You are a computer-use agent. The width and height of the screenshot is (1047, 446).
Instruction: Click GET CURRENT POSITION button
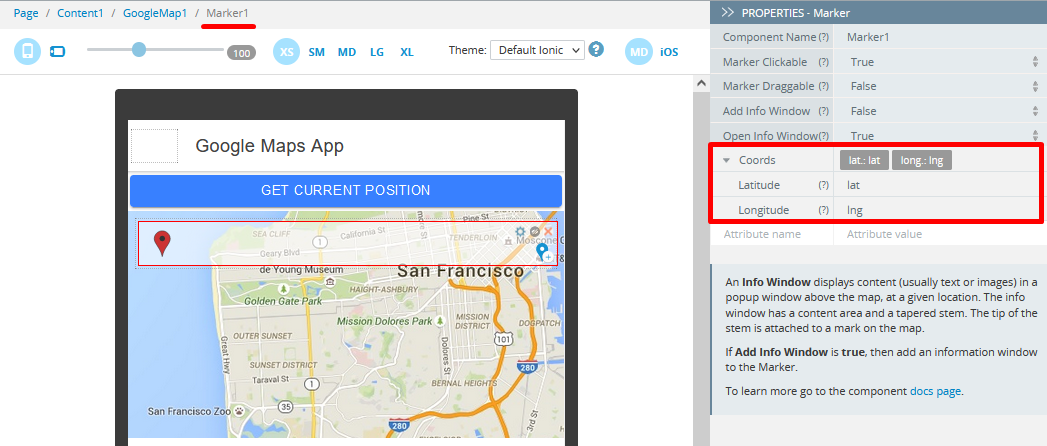pyautogui.click(x=346, y=190)
